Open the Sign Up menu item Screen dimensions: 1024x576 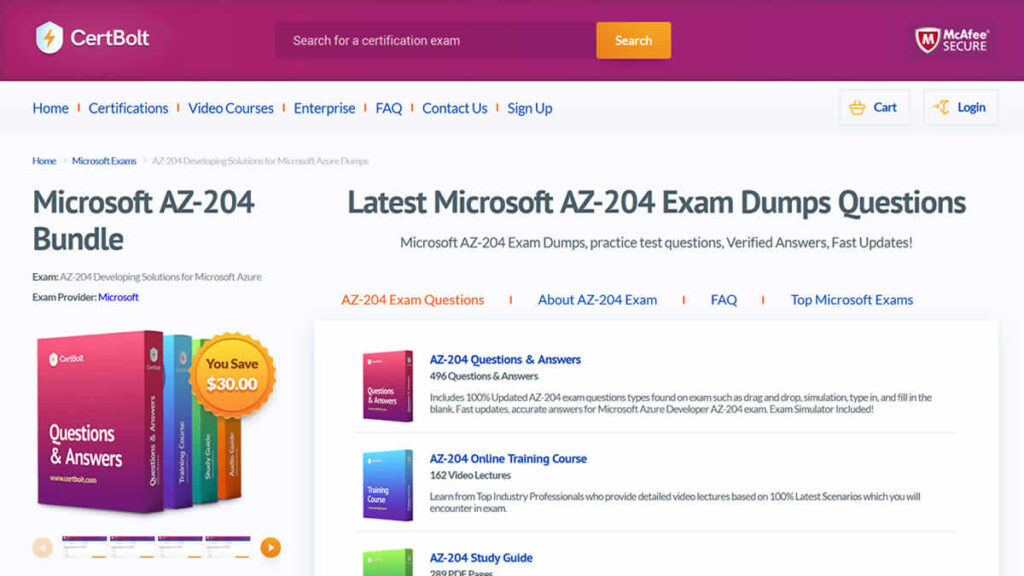(530, 108)
